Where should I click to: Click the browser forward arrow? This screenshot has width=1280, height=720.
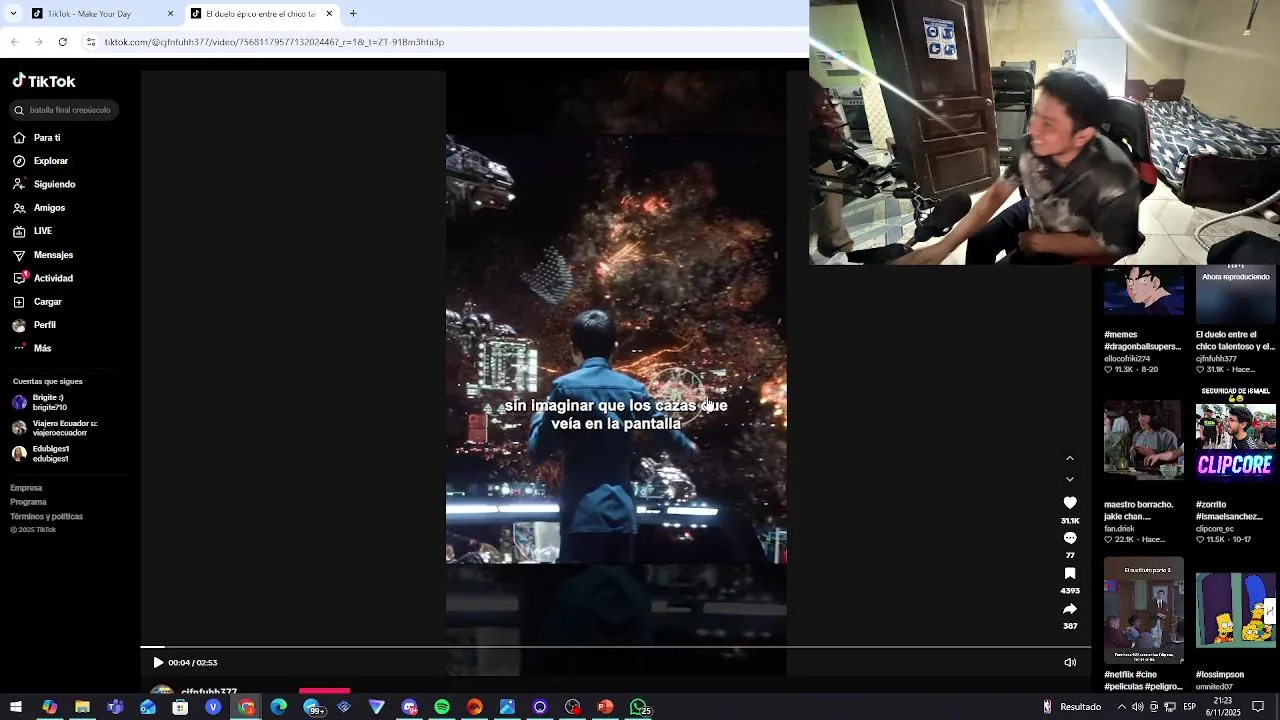click(39, 42)
